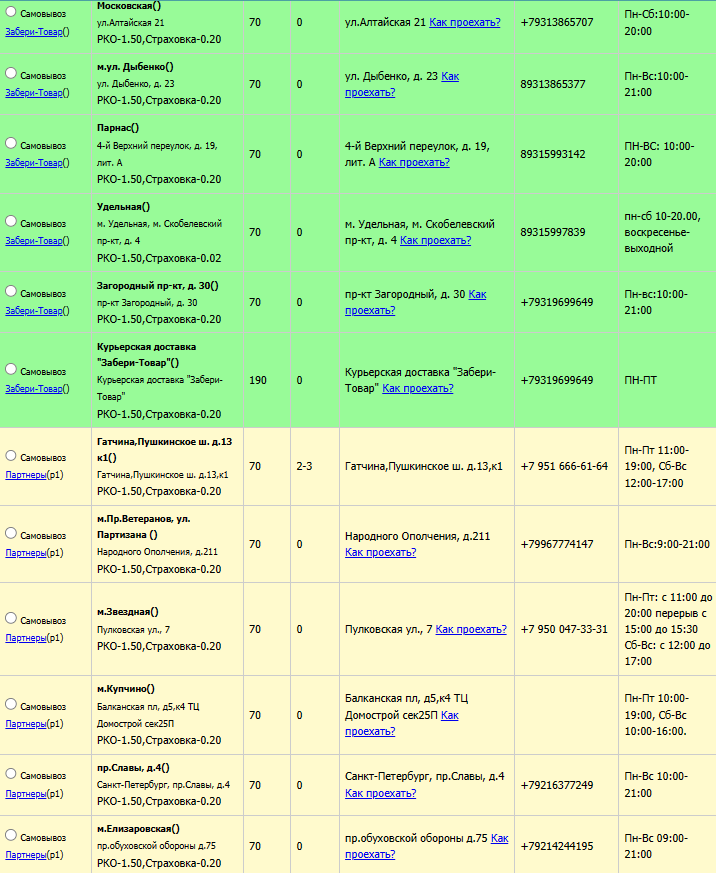The height and width of the screenshot is (873, 716).
Task: Click phone number +79216377249
Action: tap(557, 785)
